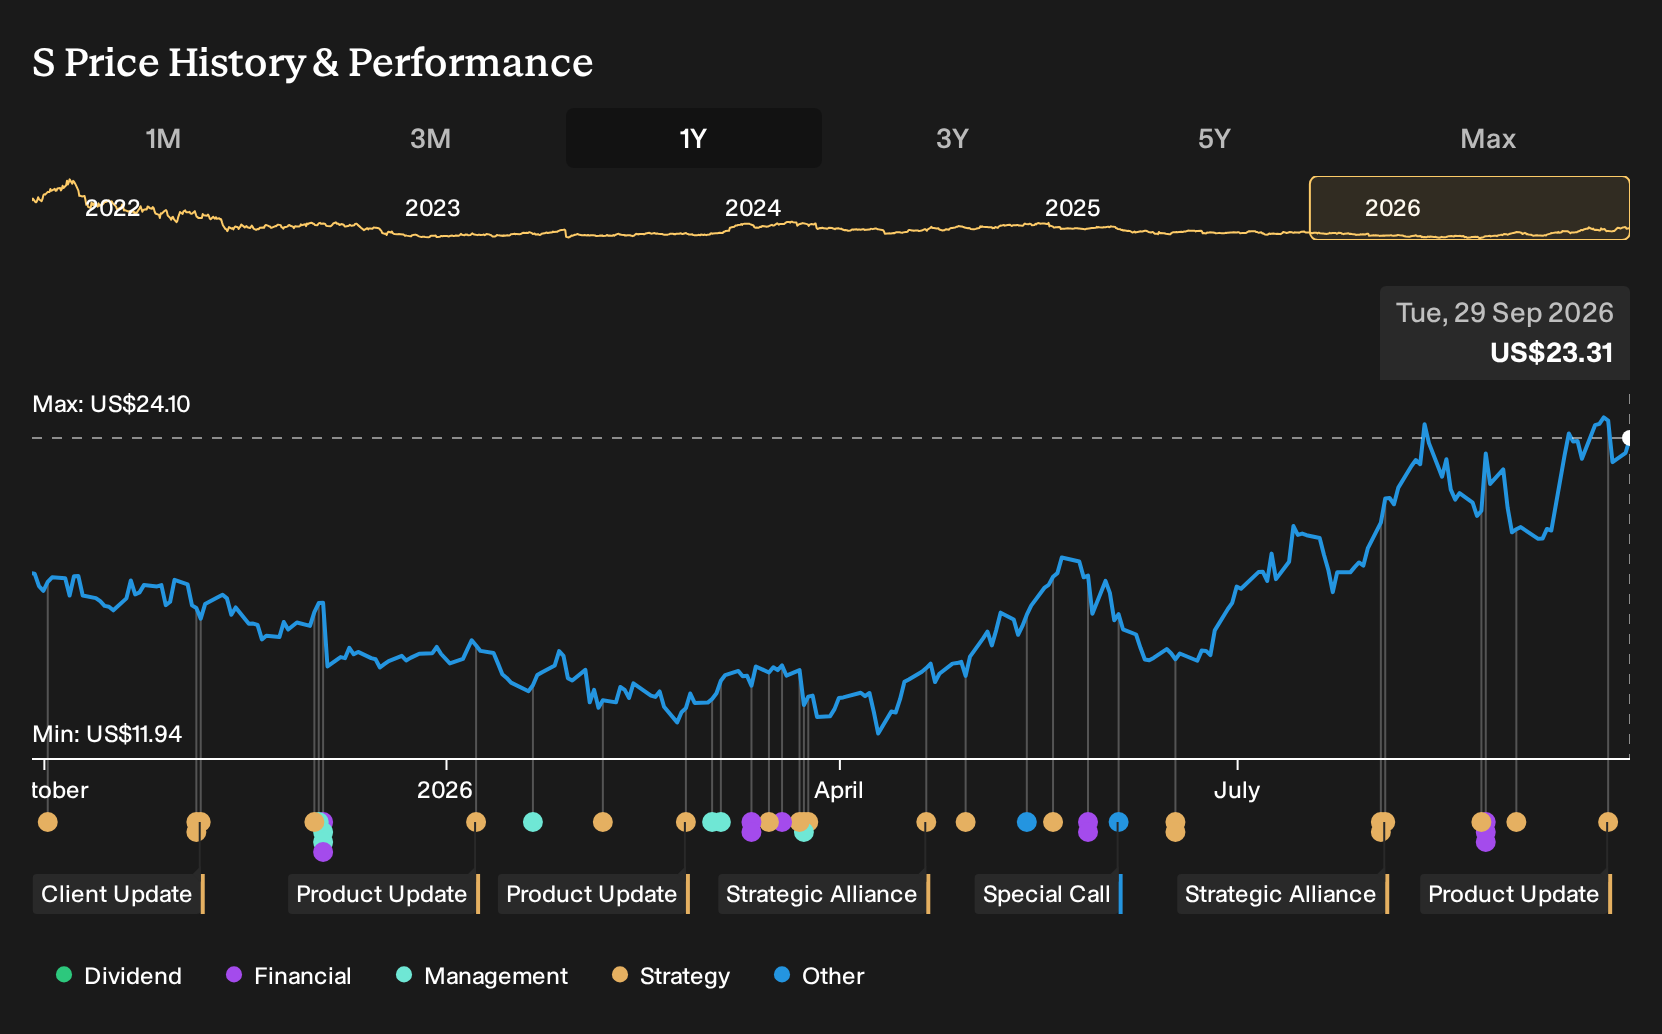Screen dimensions: 1662x1034
Task: Open the Product Update label under 2026
Action: tap(383, 894)
